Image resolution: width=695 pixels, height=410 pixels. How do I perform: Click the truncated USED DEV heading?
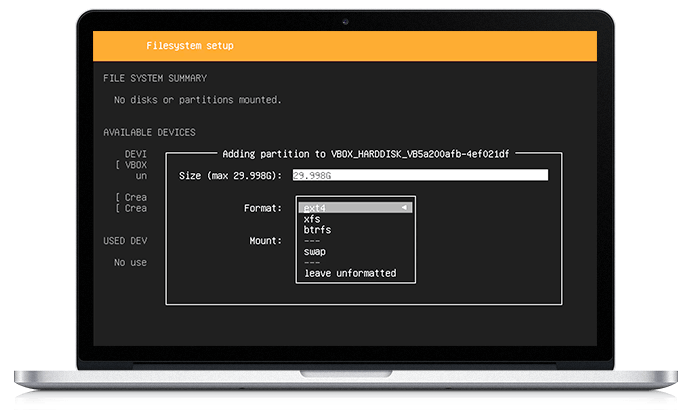click(125, 241)
